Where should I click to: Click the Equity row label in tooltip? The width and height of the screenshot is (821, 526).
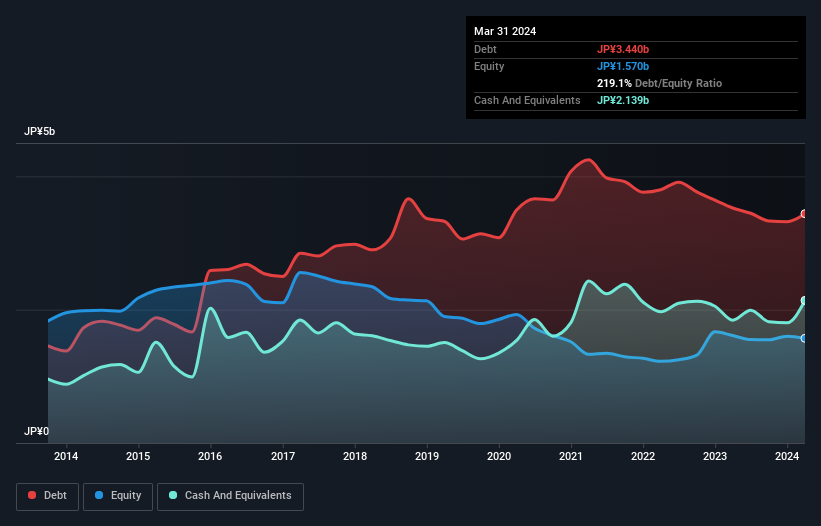click(x=489, y=66)
